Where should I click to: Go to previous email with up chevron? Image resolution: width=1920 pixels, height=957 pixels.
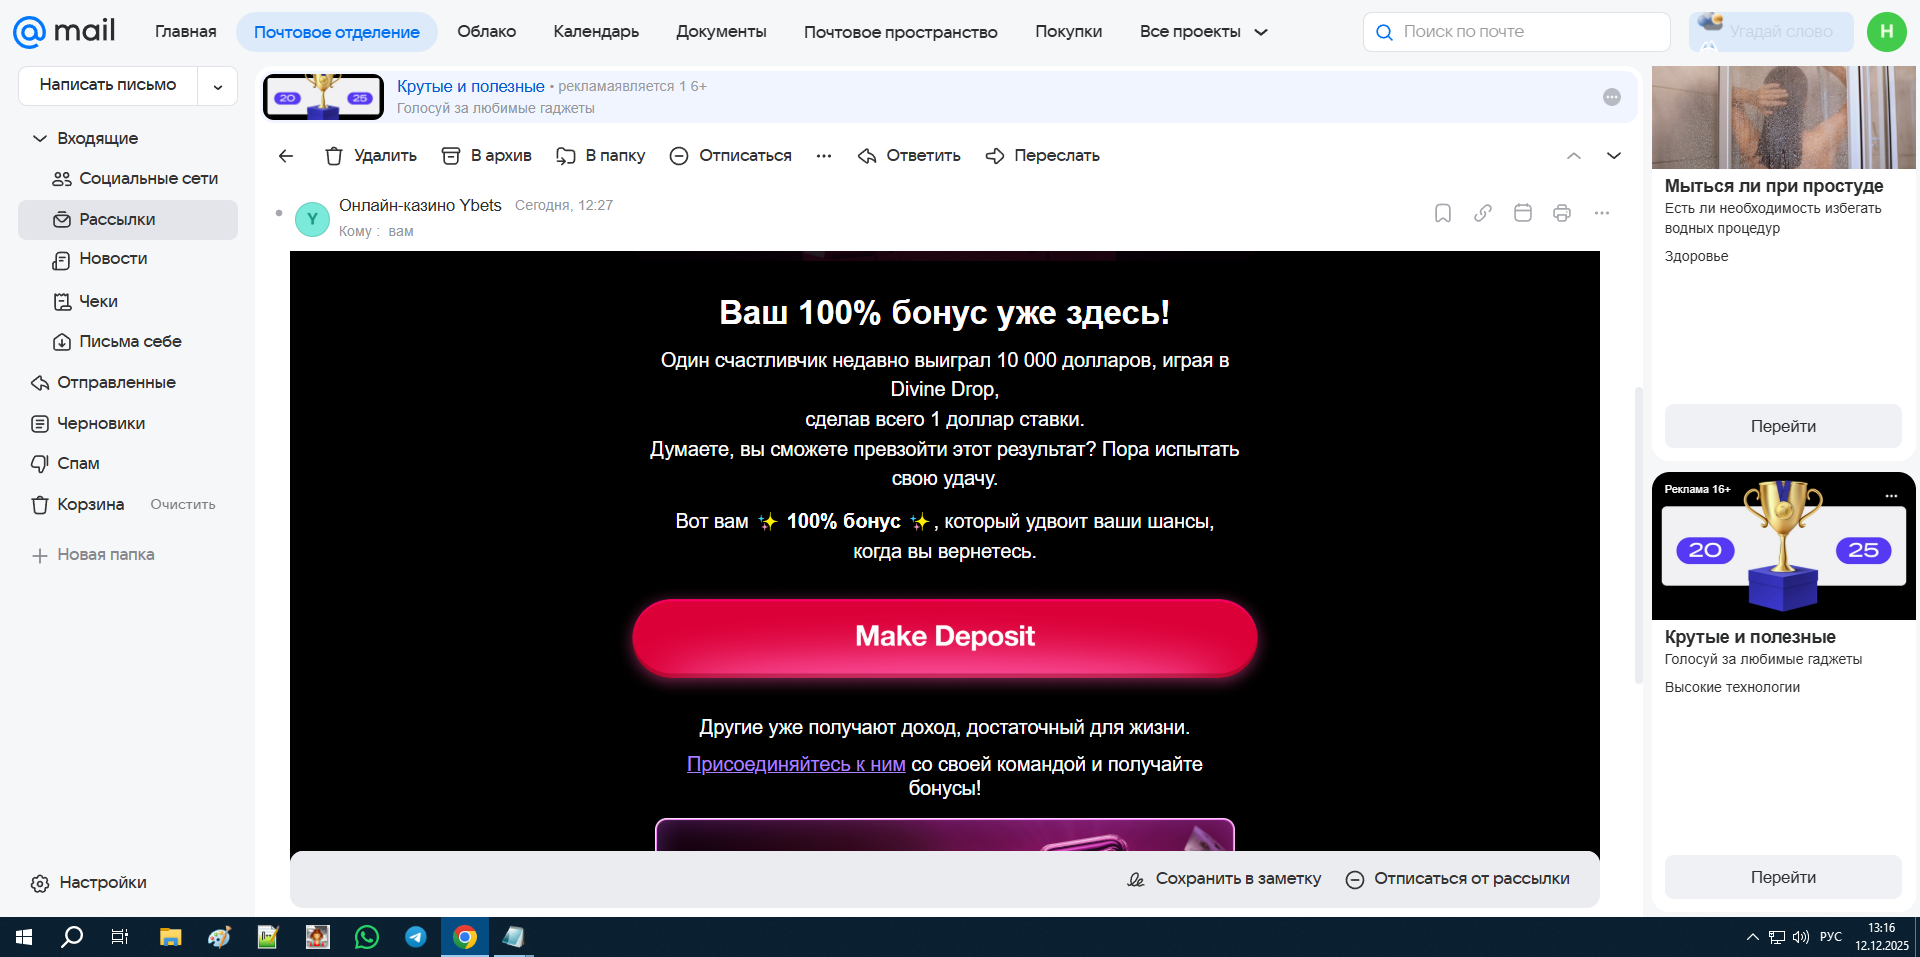click(x=1573, y=156)
